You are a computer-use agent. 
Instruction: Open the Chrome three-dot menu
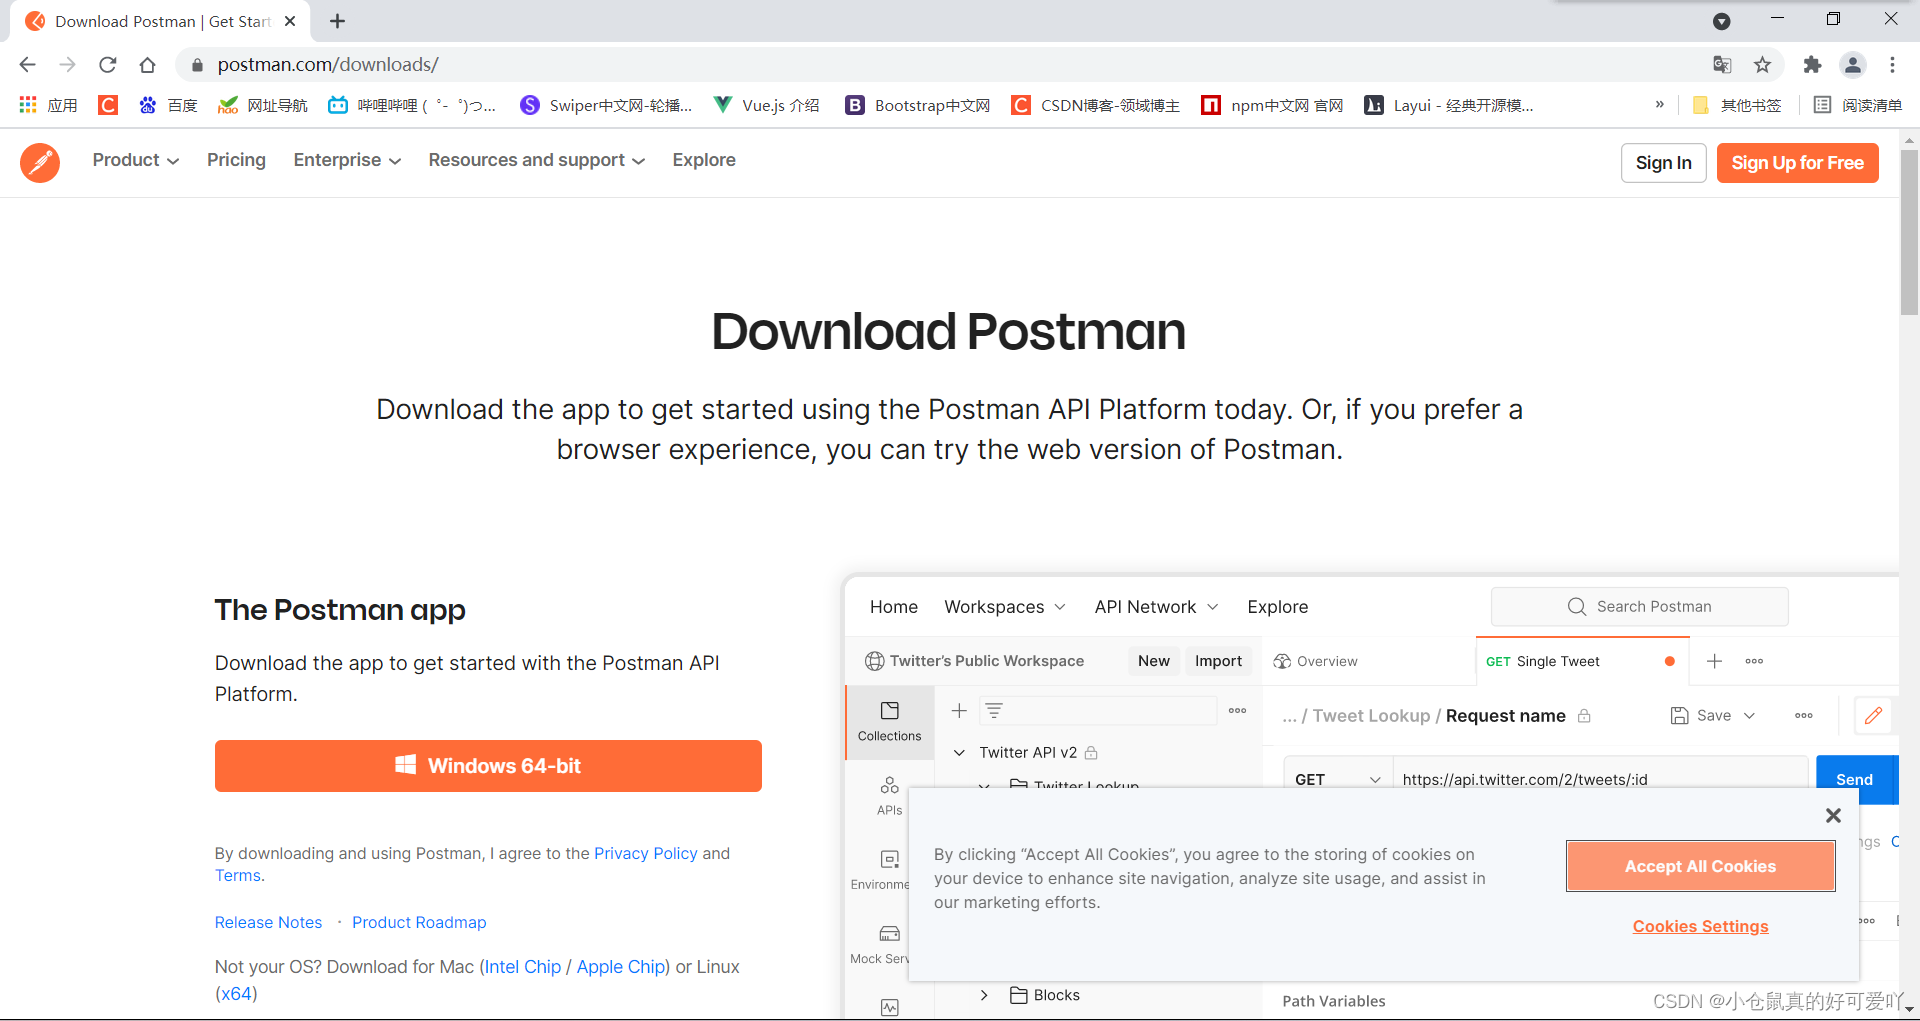(1892, 65)
